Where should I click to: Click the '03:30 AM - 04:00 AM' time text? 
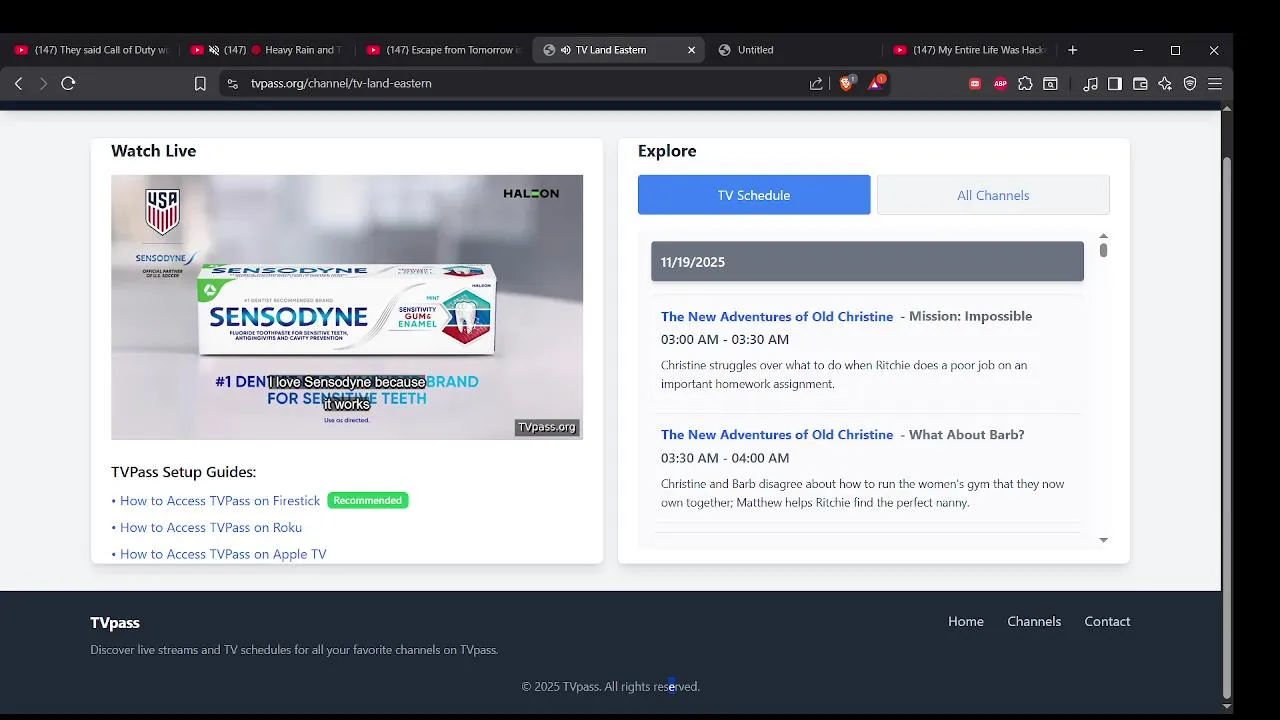[x=725, y=458]
